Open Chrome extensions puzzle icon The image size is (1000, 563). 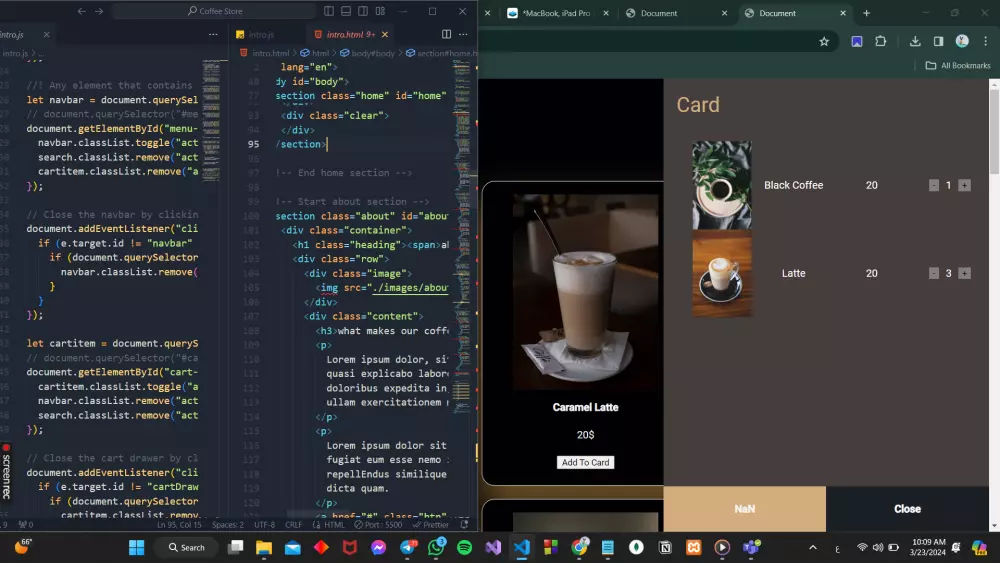[881, 41]
